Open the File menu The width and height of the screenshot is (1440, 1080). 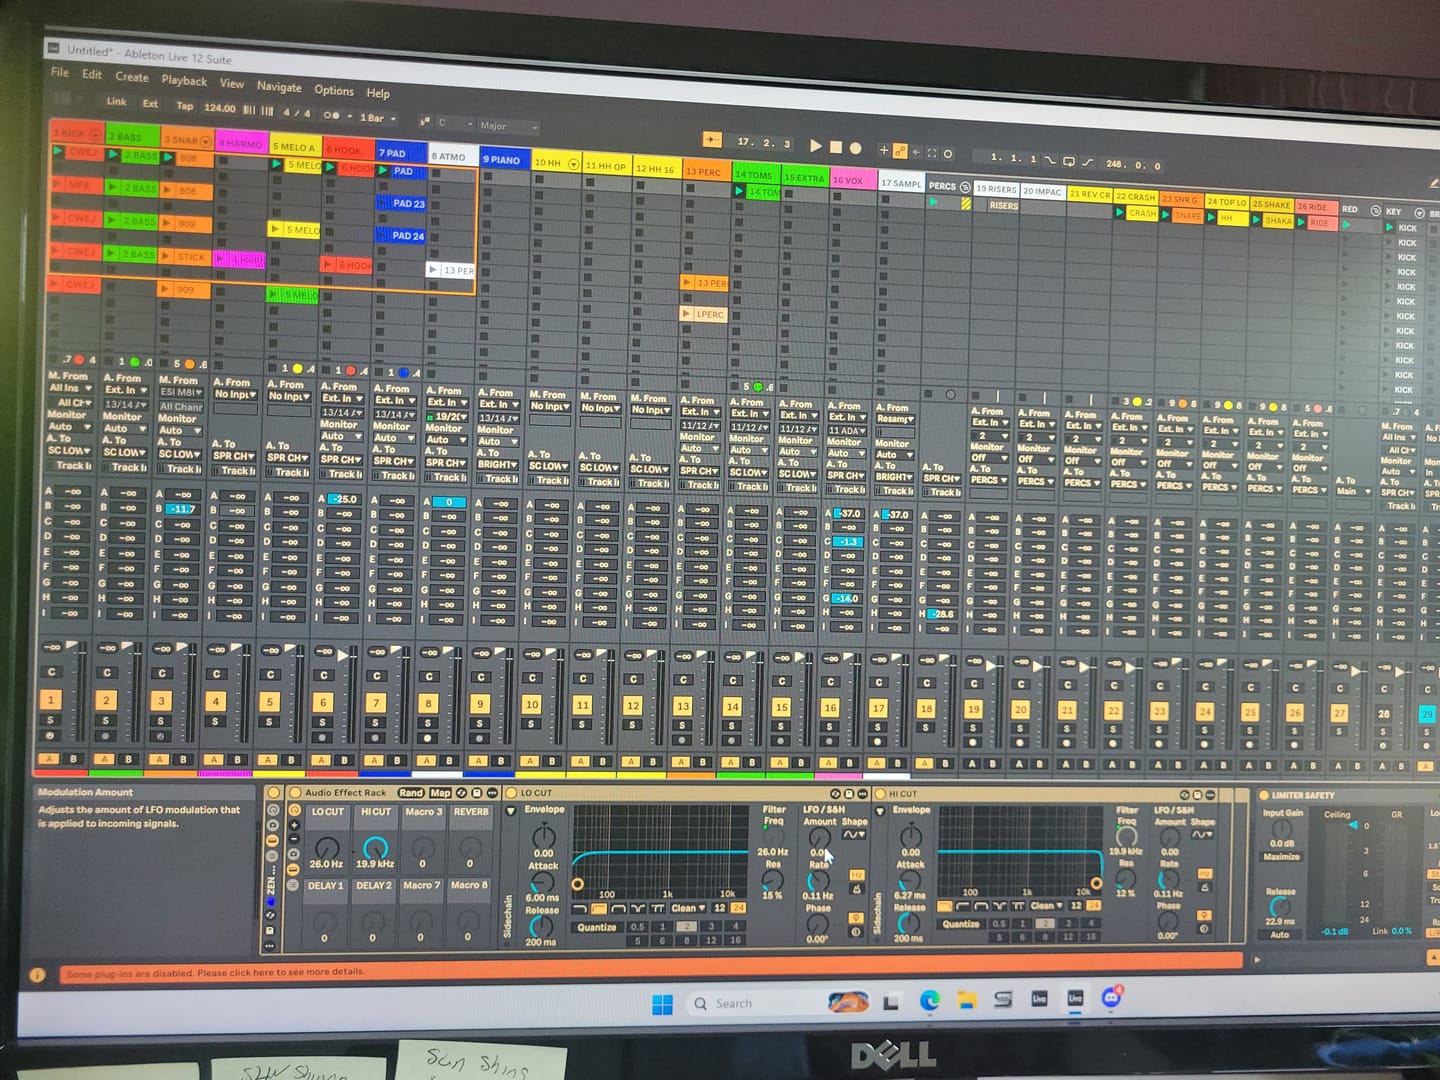tap(60, 72)
